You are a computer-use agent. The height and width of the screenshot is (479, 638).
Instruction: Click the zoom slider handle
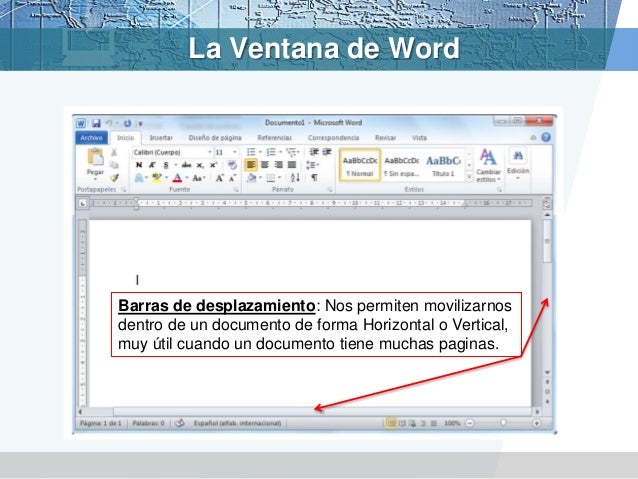pyautogui.click(x=503, y=423)
